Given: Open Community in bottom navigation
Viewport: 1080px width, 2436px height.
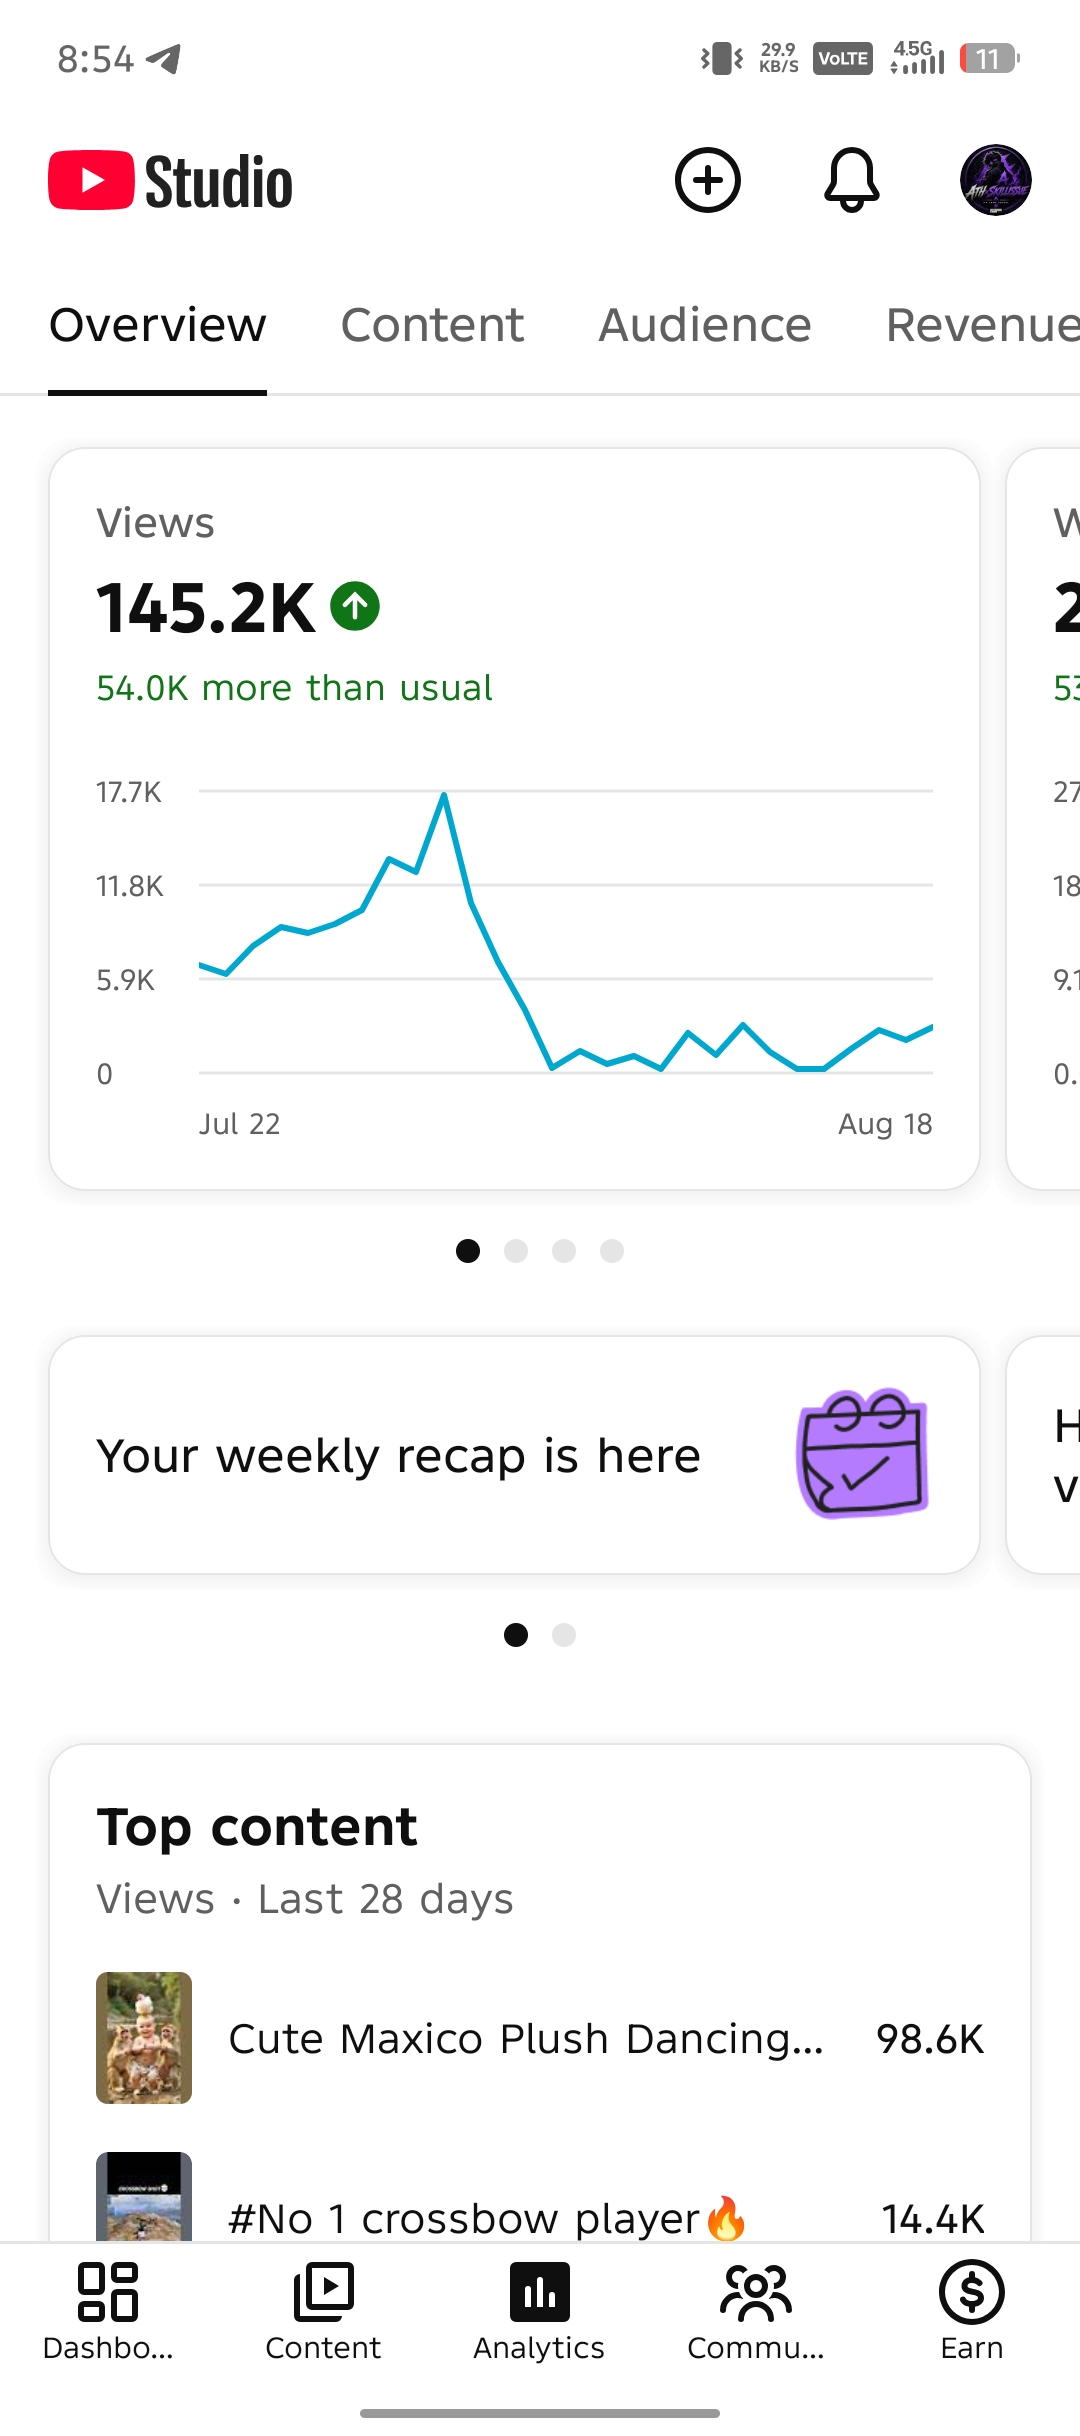Looking at the screenshot, I should tap(756, 2313).
